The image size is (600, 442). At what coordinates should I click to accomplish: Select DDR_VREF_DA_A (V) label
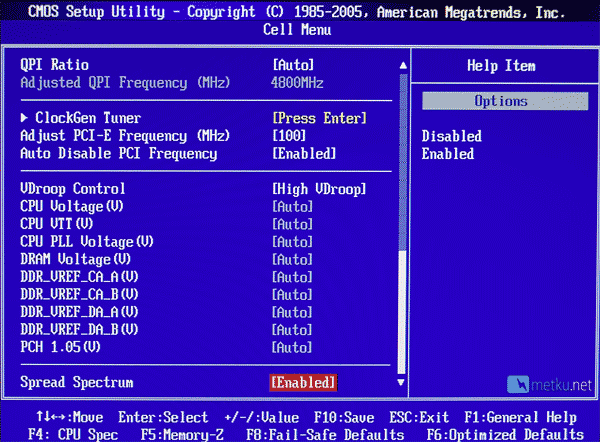[79, 312]
